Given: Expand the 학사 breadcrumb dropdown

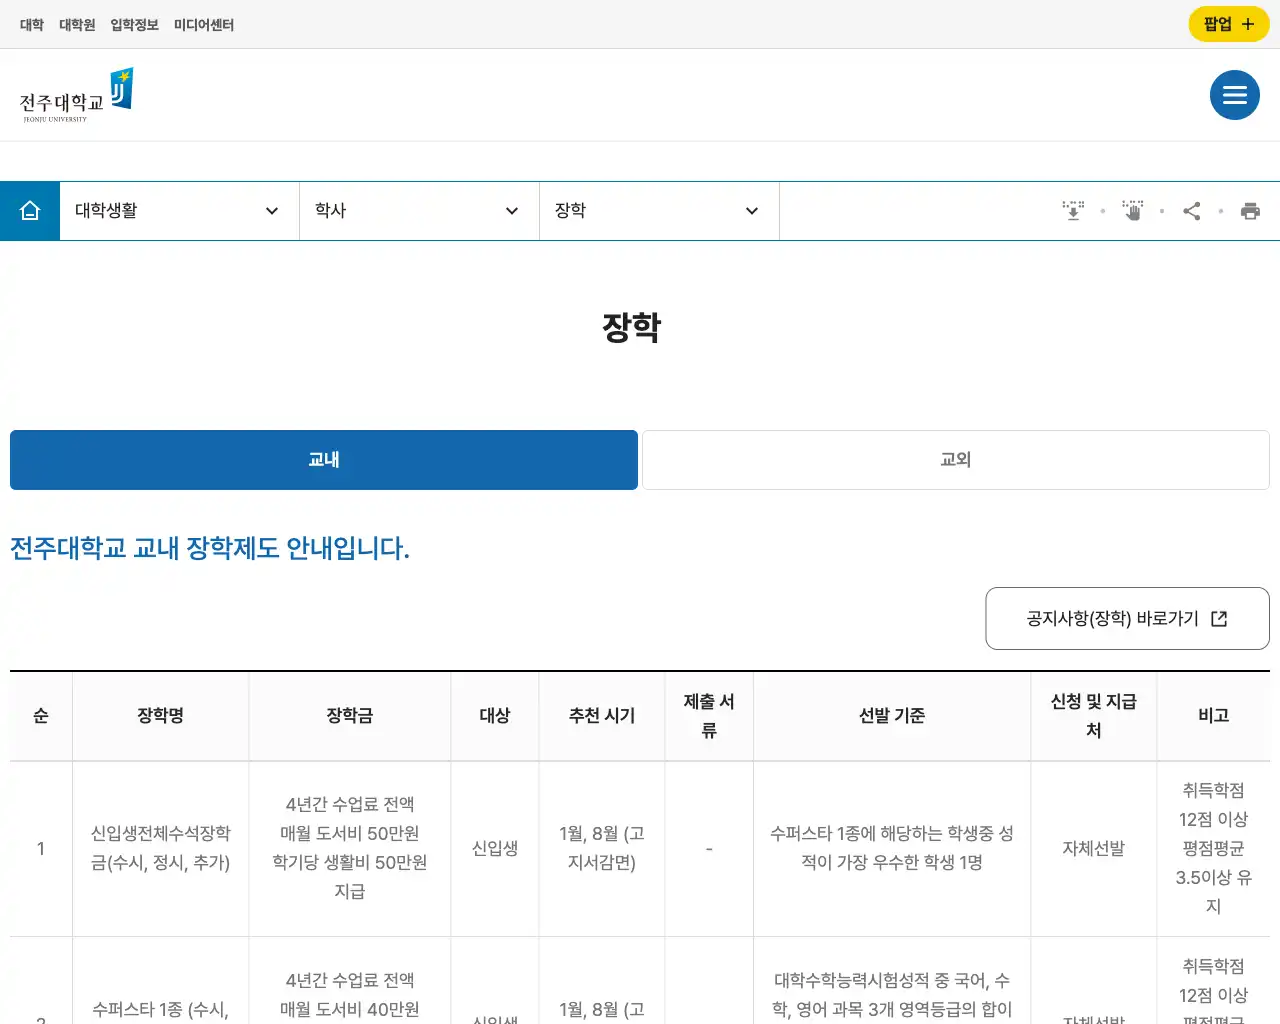Looking at the screenshot, I should click(420, 211).
